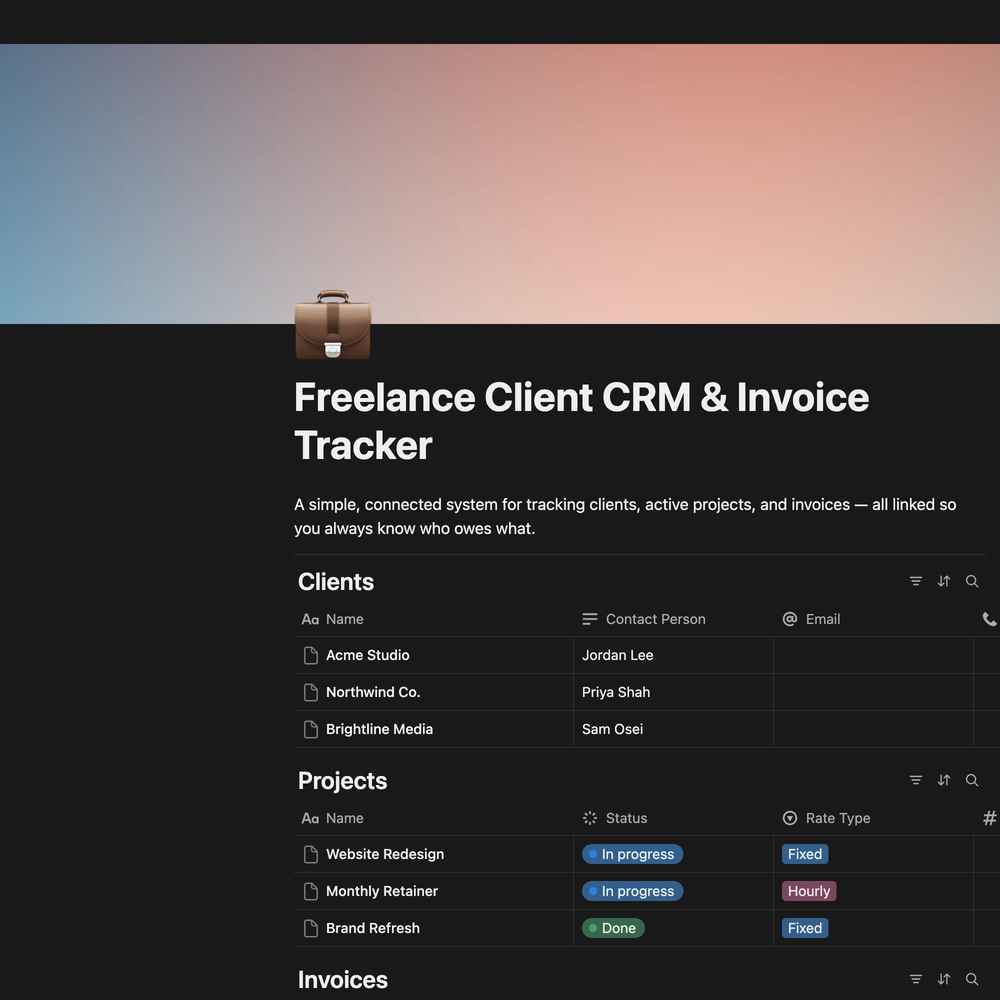
Task: Open Status column header
Action: pos(673,818)
